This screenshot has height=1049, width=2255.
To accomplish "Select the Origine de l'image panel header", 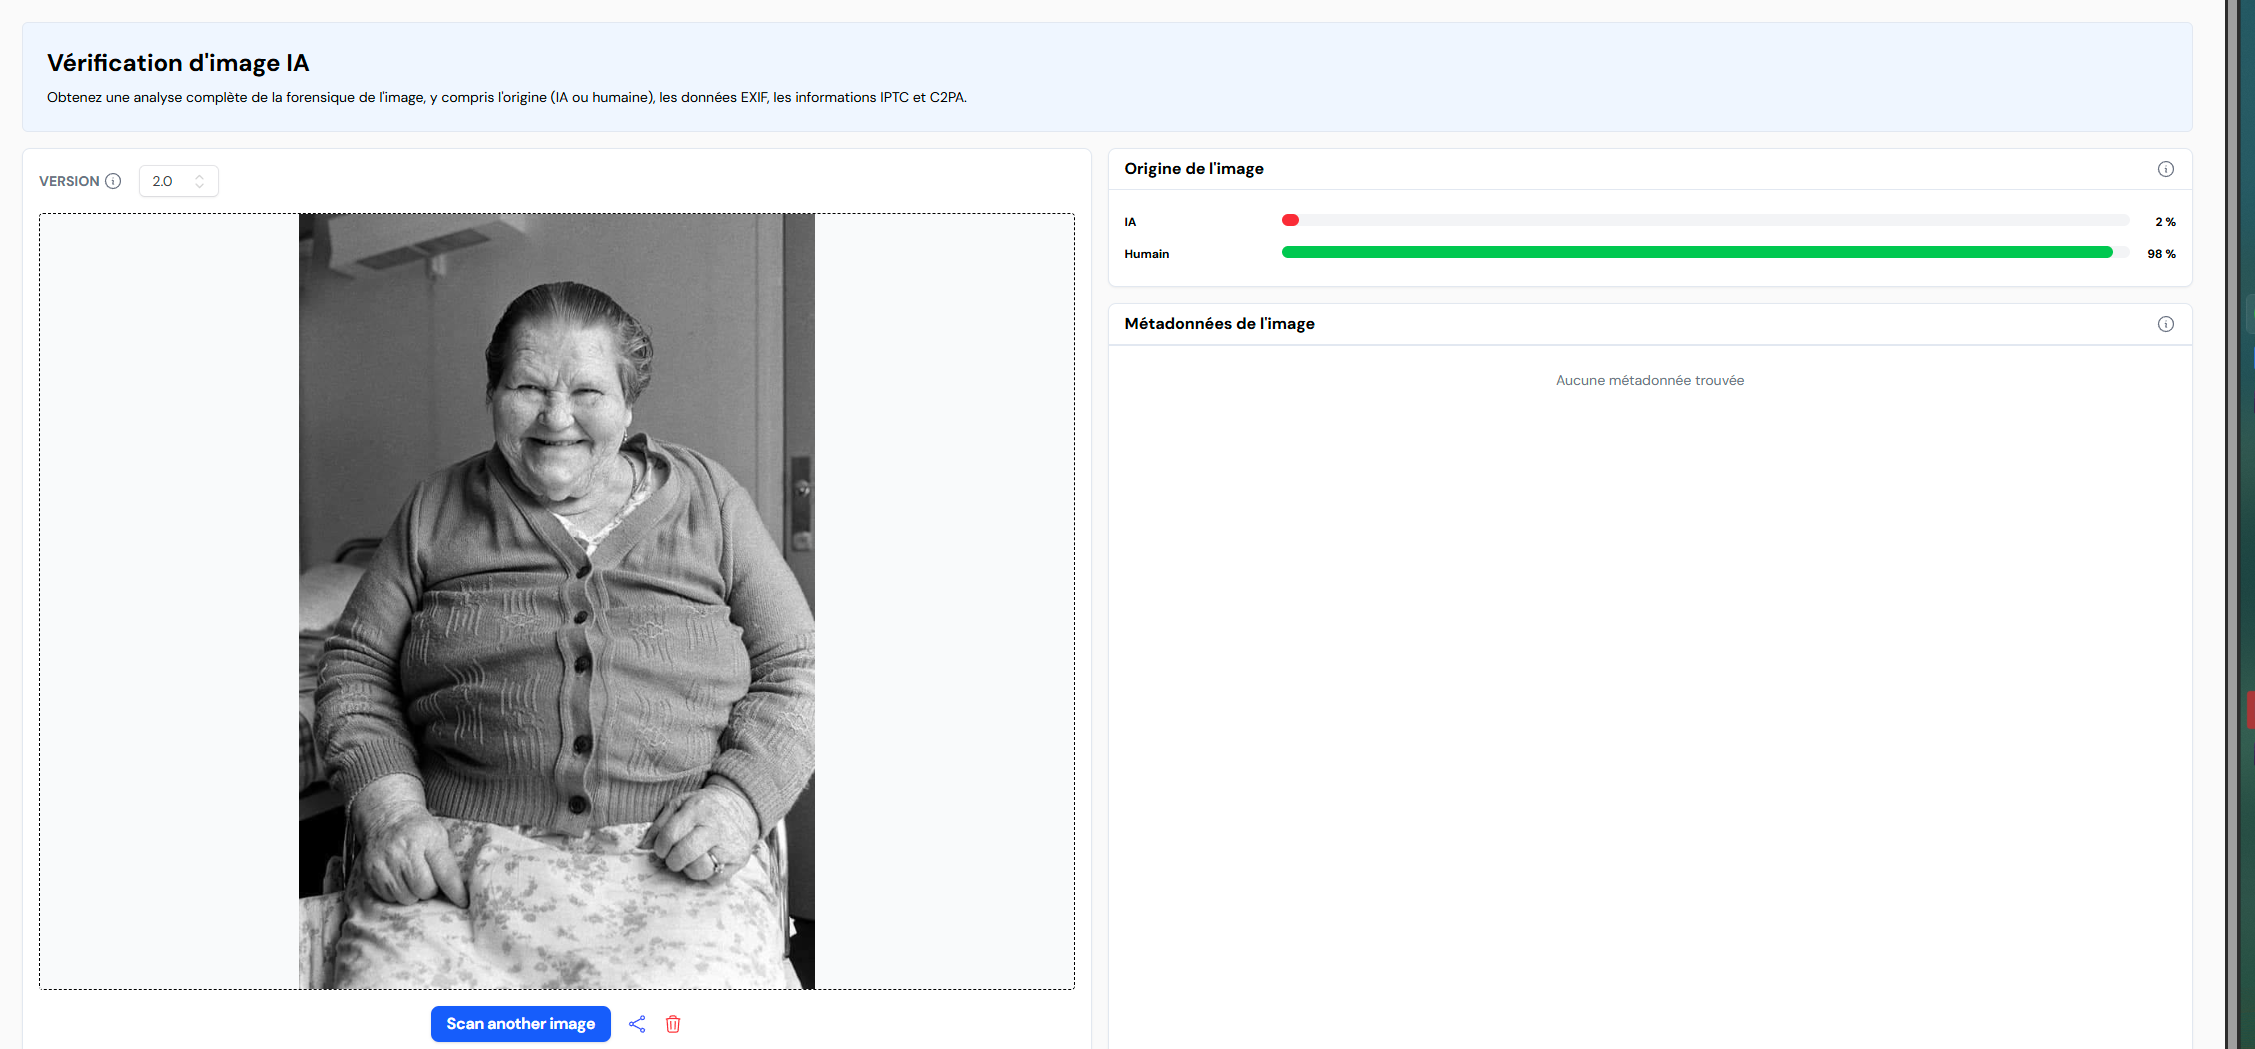I will click(1193, 169).
